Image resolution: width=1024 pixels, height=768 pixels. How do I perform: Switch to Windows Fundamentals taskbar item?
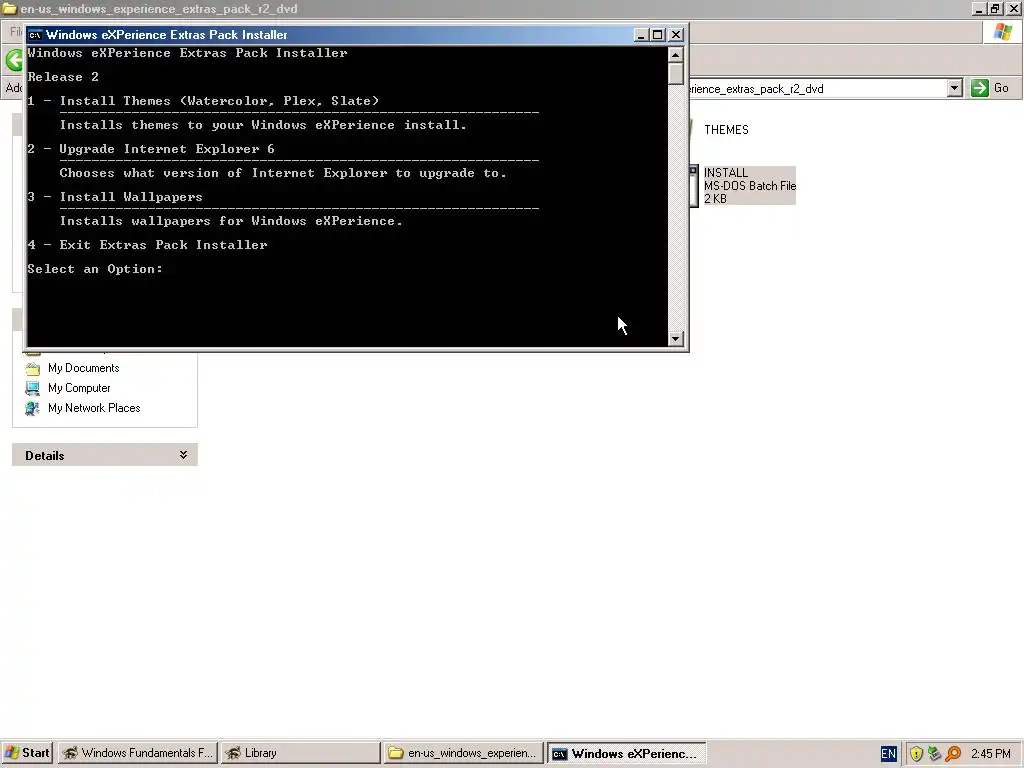(138, 753)
